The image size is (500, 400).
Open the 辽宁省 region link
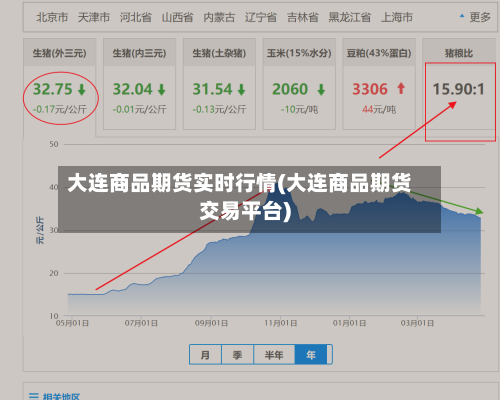261,17
